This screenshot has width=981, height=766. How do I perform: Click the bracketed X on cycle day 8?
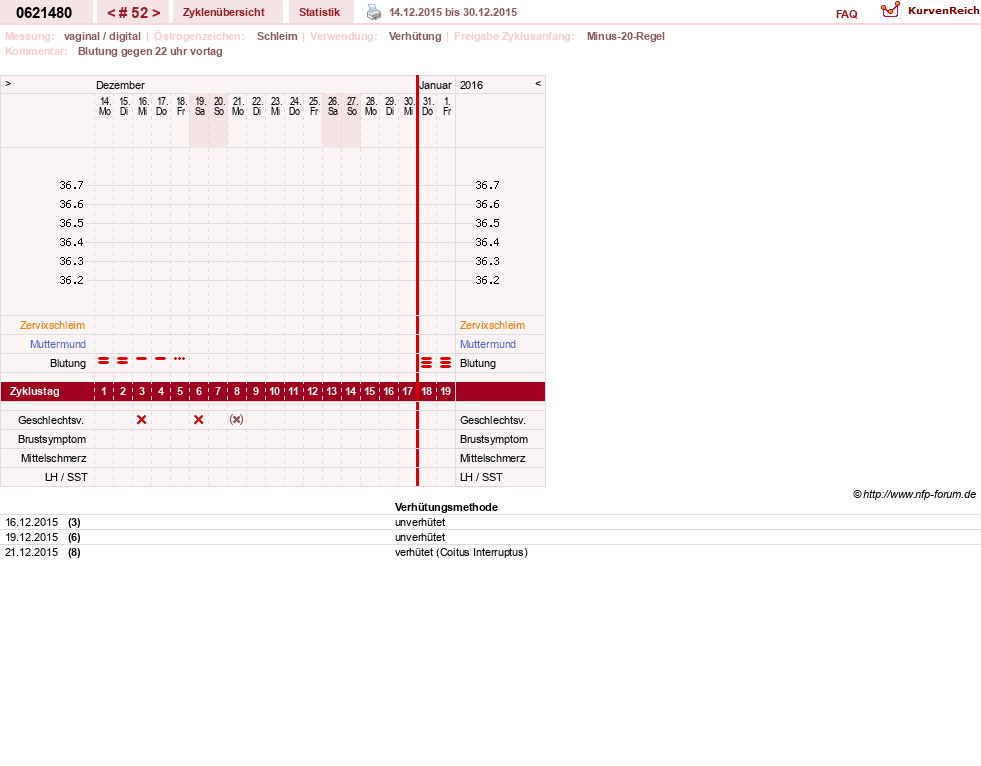(236, 419)
